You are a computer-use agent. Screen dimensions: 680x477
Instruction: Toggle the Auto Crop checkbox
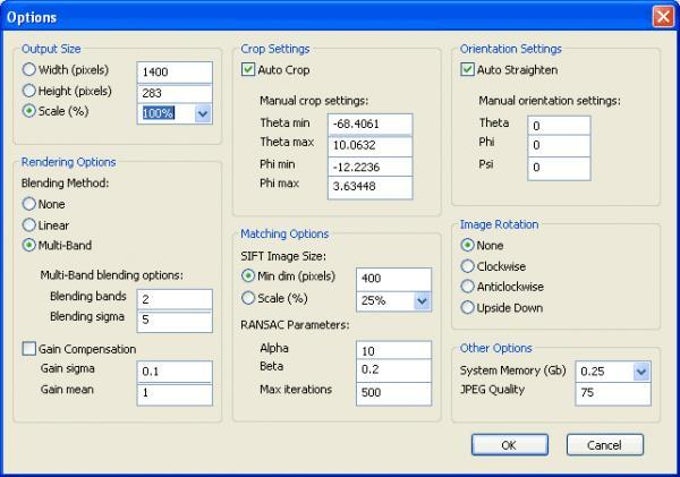click(x=248, y=69)
